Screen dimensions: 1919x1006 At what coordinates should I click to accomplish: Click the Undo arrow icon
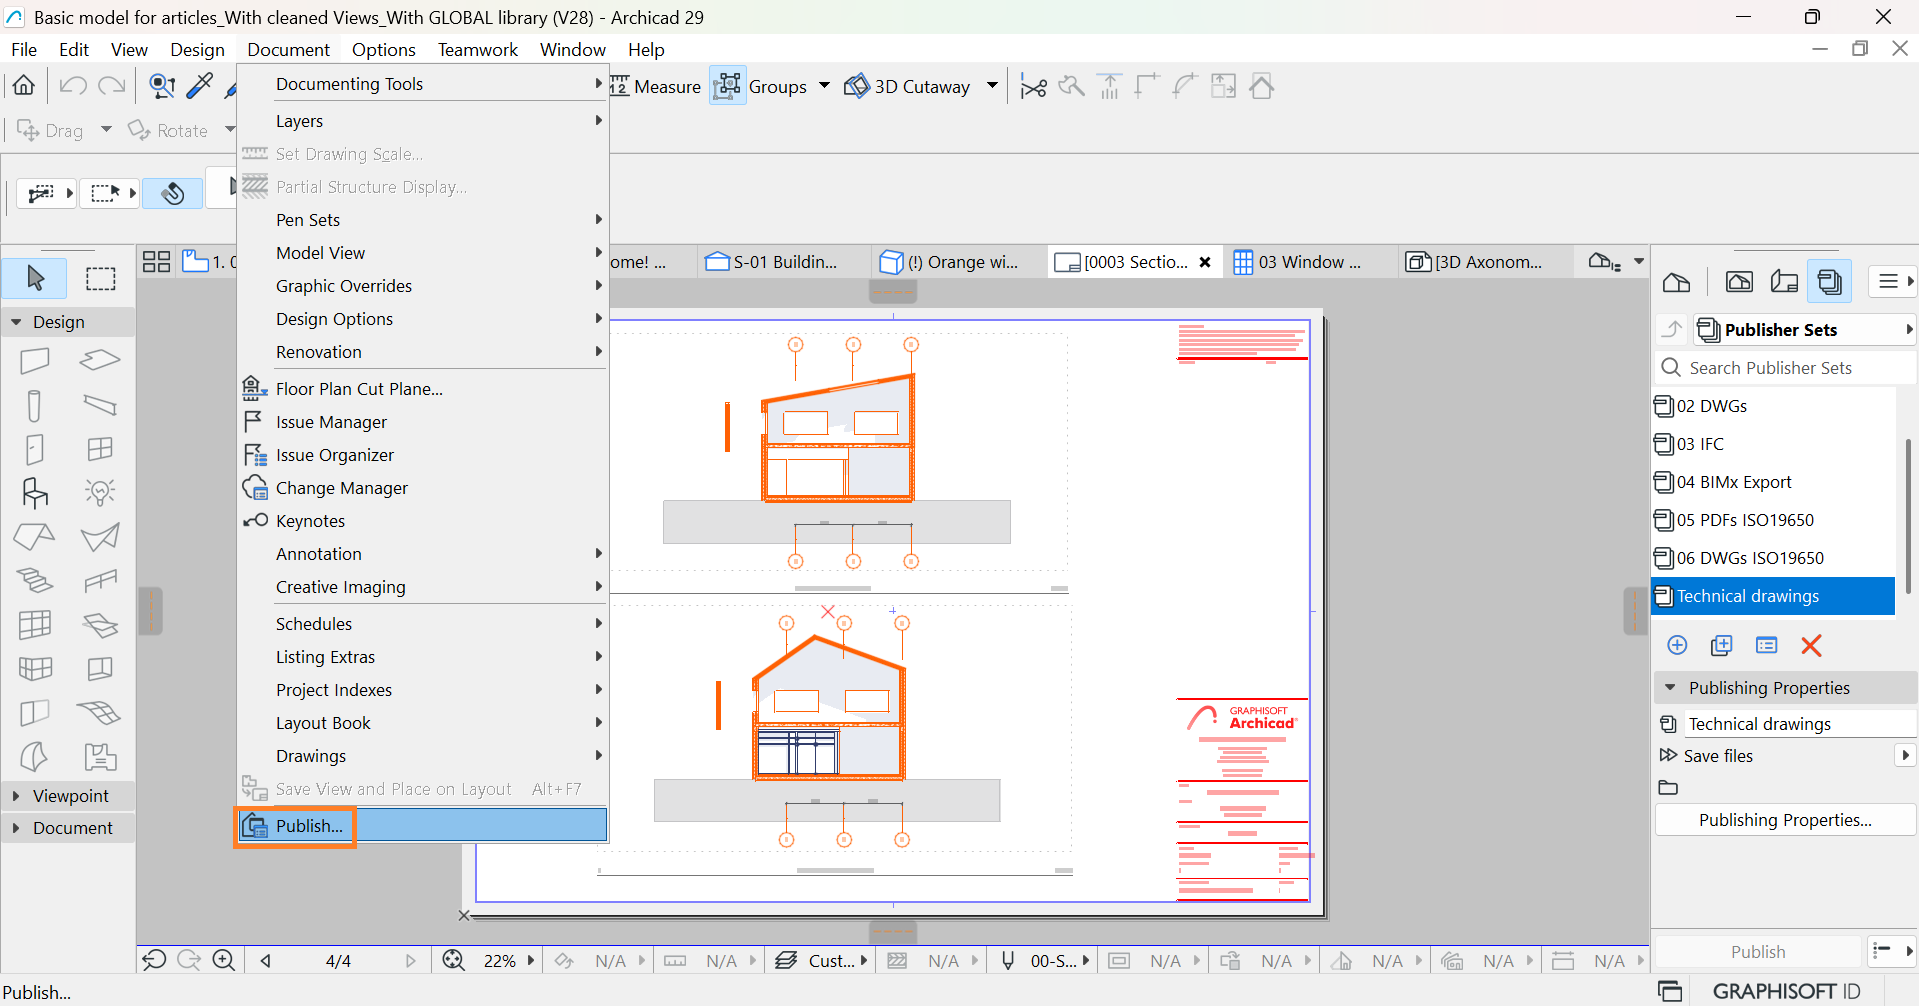point(72,86)
